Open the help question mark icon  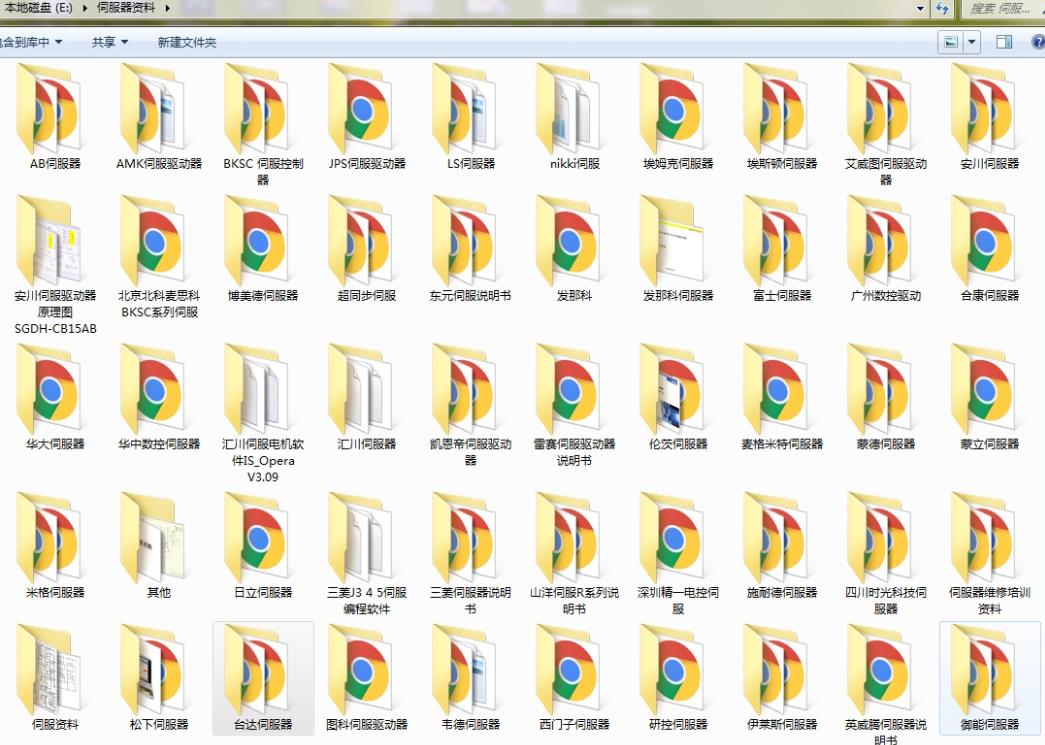pyautogui.click(x=1037, y=42)
